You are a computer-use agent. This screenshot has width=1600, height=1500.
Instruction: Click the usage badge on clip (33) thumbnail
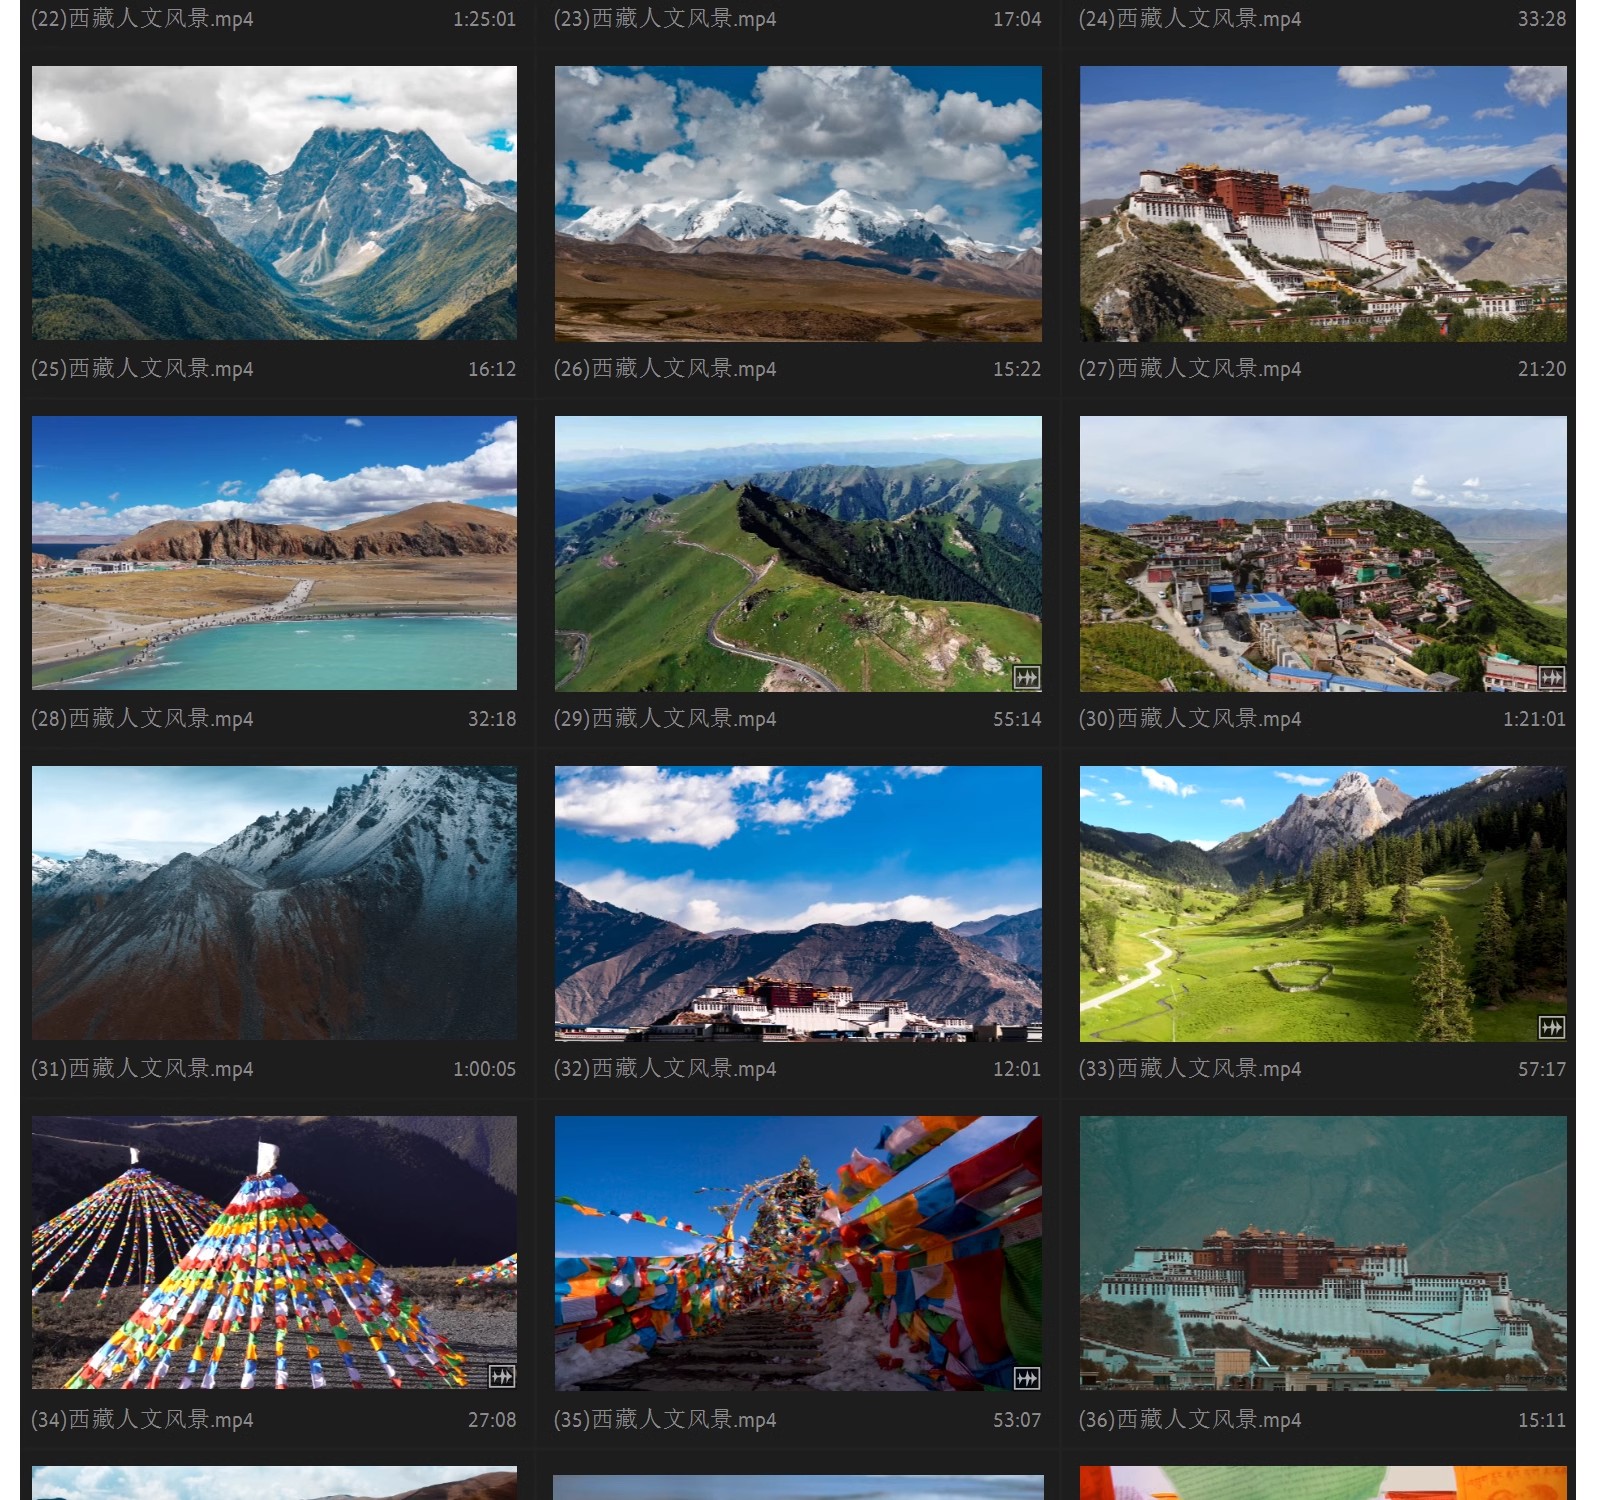[1552, 1027]
